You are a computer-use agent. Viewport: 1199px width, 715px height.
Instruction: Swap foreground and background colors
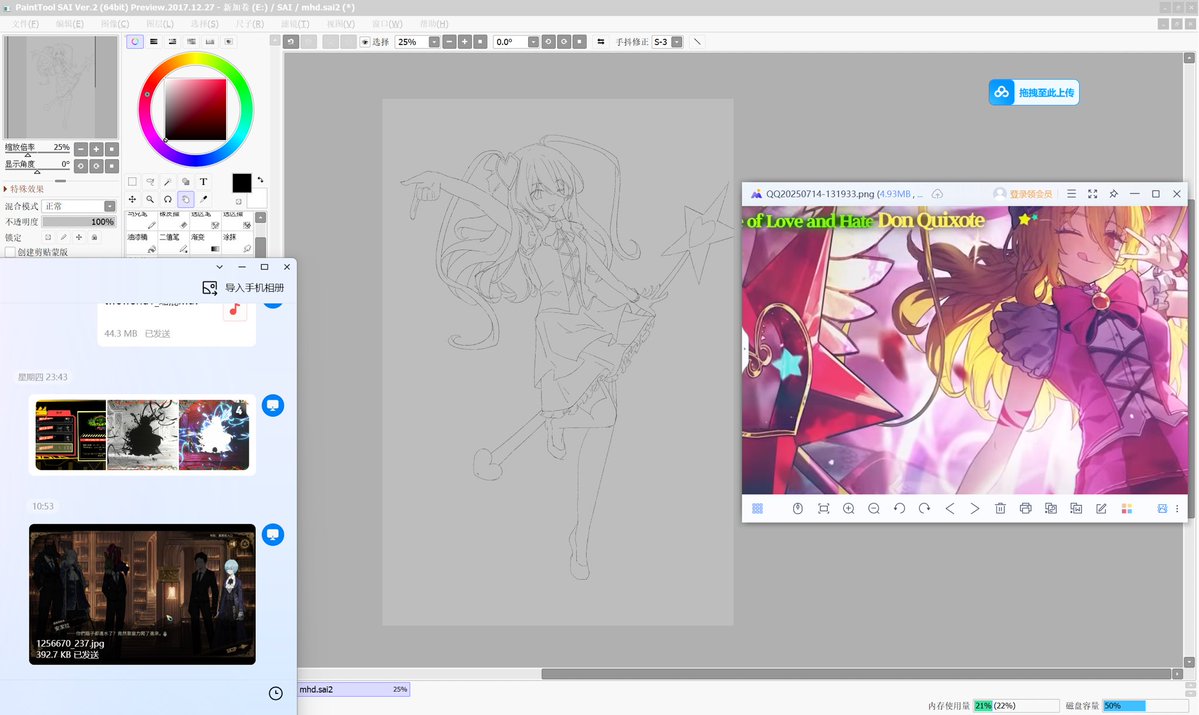click(261, 180)
